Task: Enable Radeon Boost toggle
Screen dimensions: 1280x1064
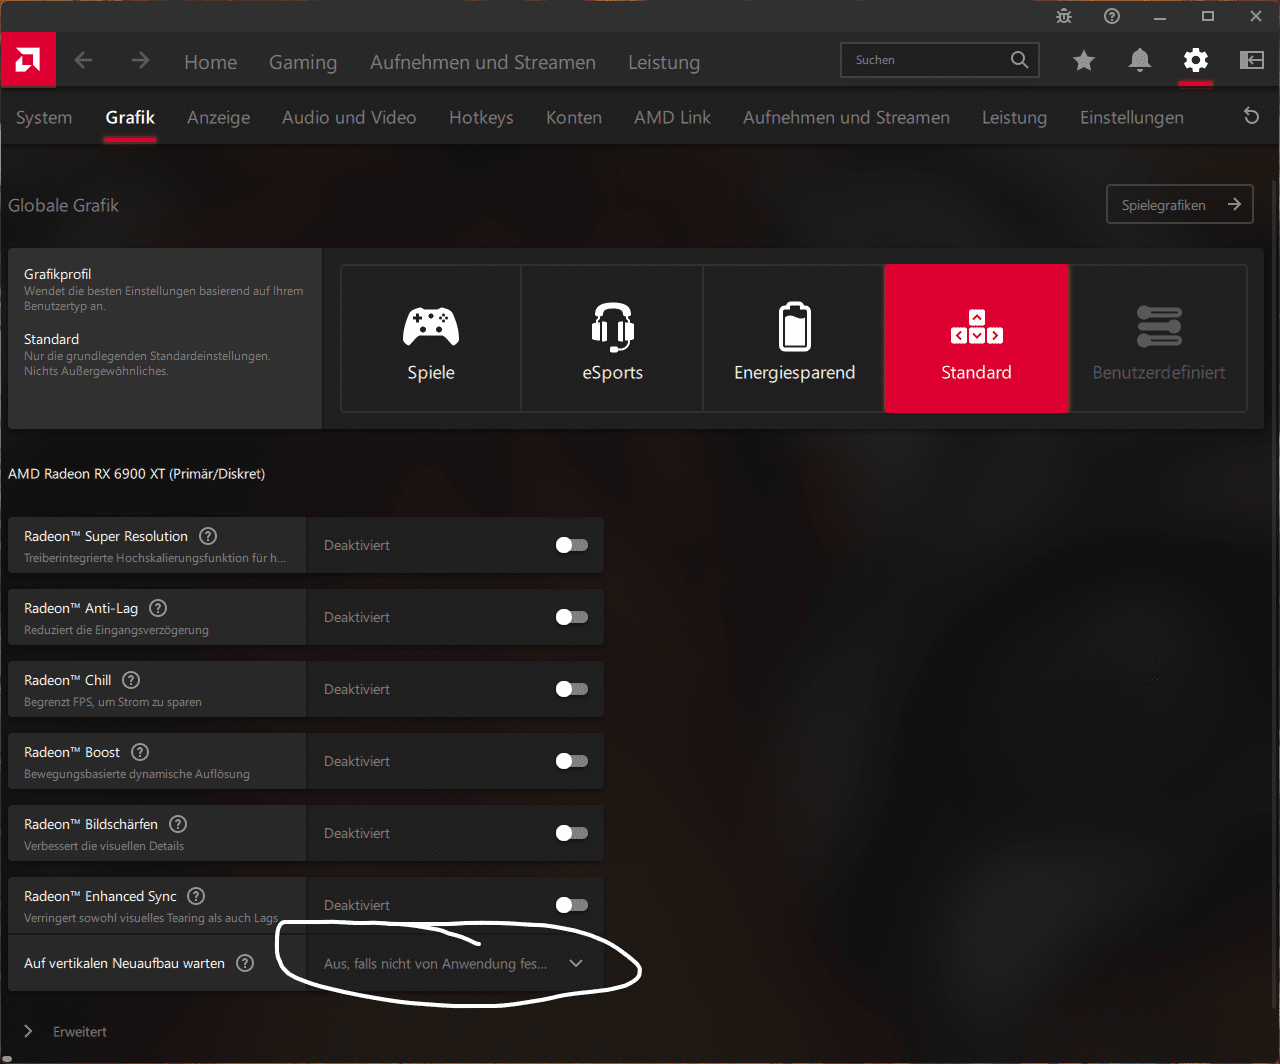Action: 572,761
